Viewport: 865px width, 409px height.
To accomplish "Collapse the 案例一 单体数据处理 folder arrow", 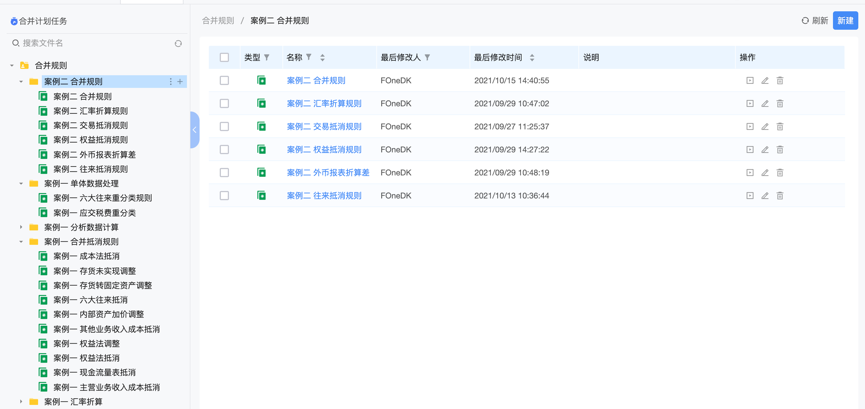I will pos(21,184).
